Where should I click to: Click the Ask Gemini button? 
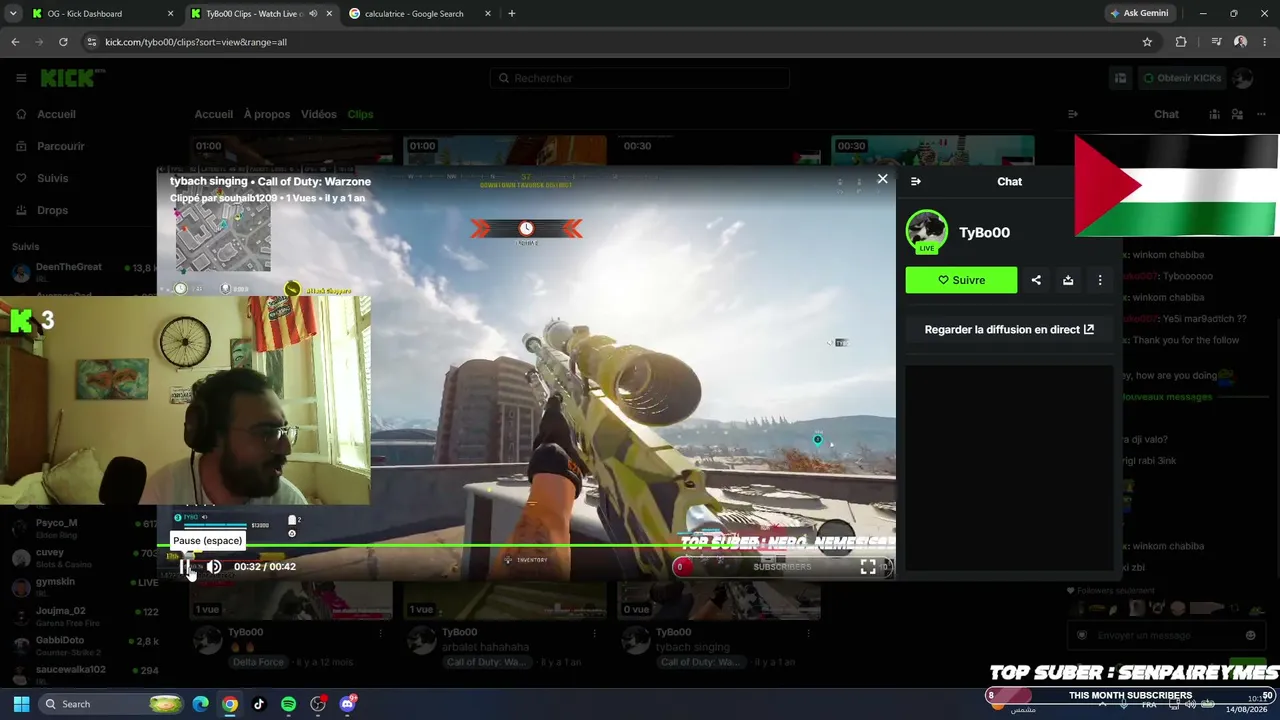click(1139, 14)
